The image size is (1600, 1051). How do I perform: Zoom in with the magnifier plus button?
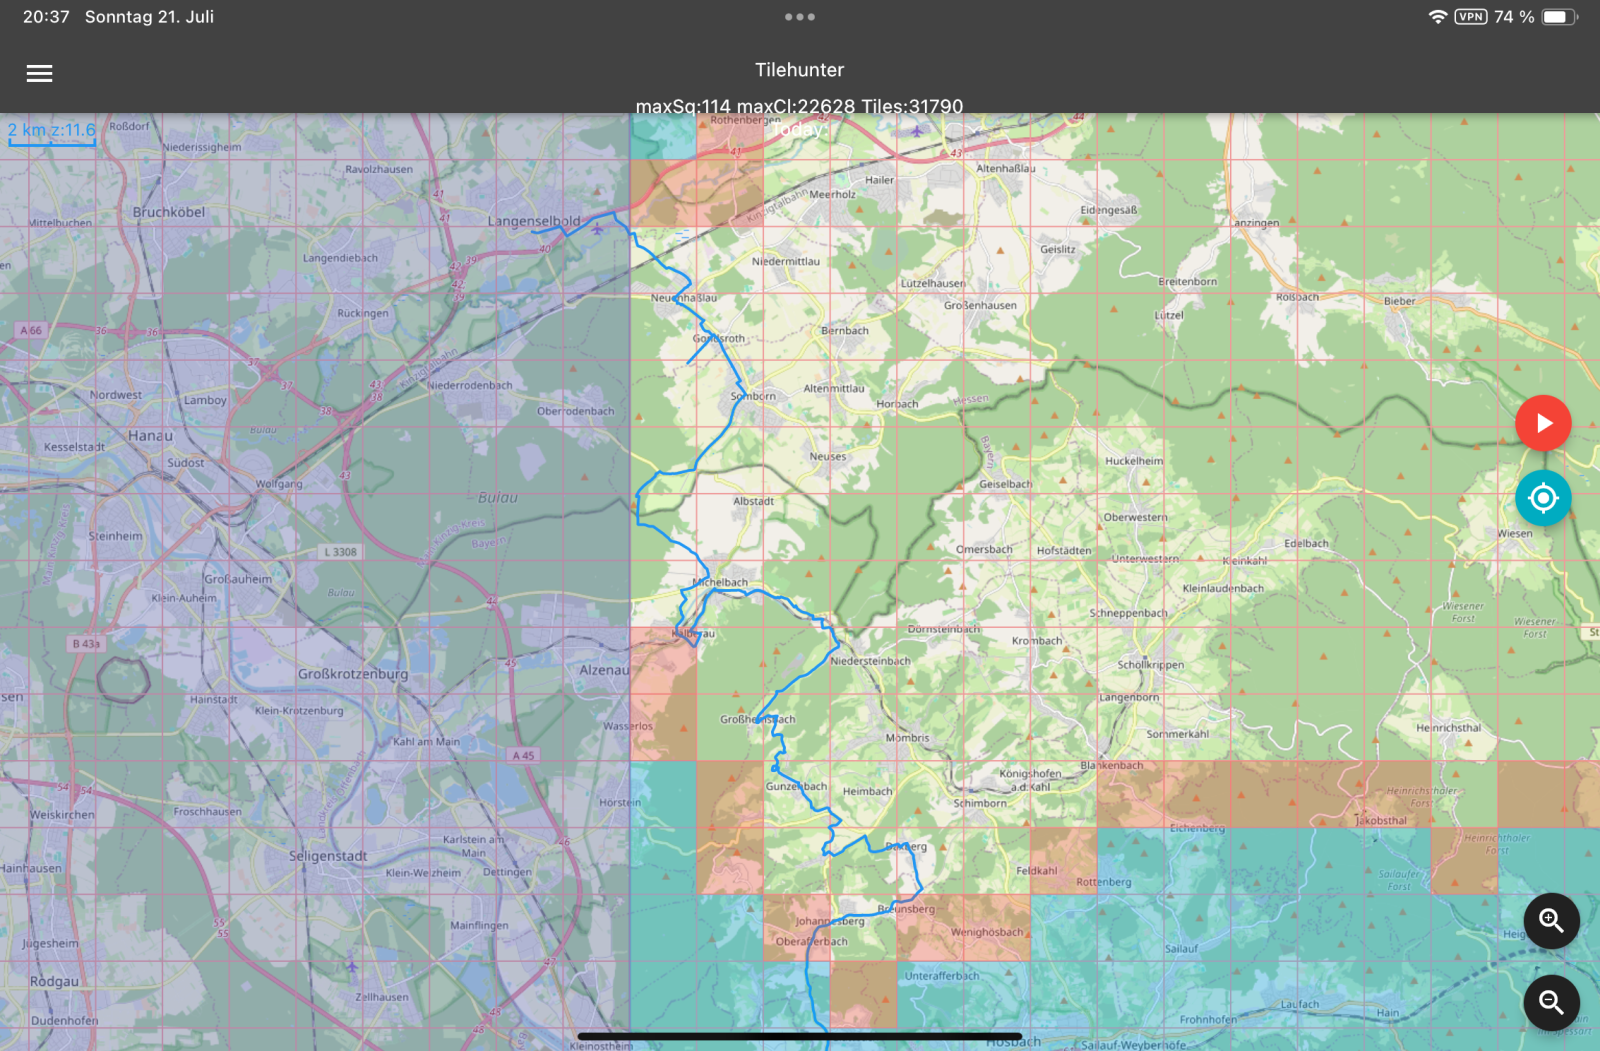coord(1551,920)
